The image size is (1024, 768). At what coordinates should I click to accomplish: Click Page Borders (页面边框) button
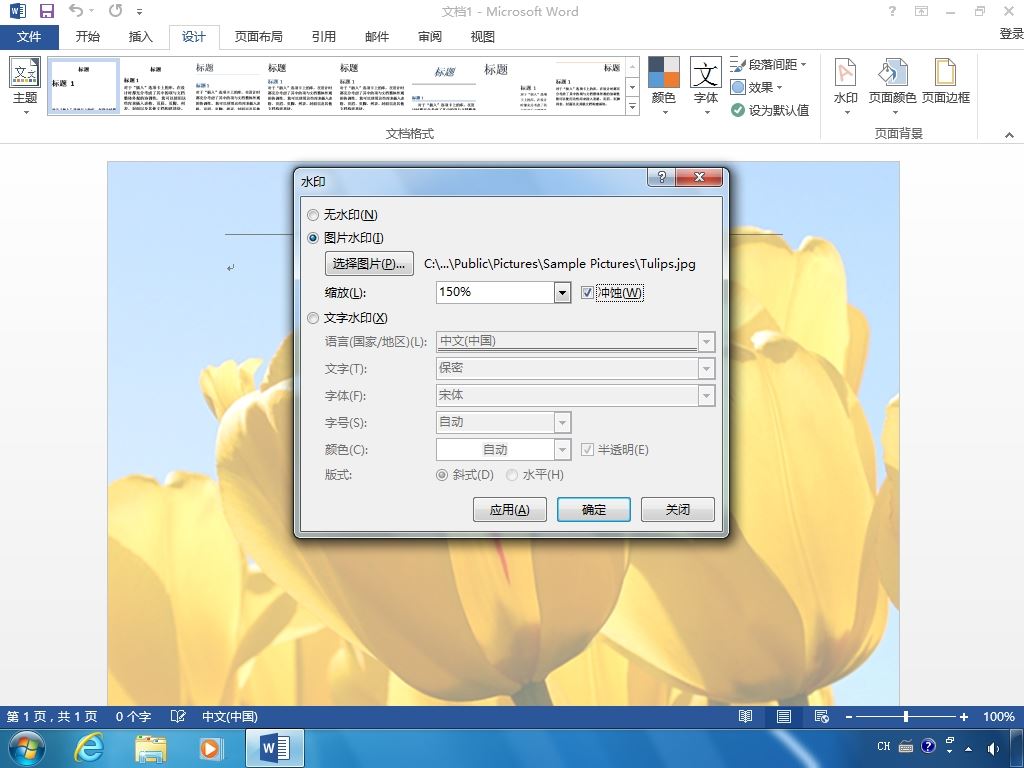946,82
